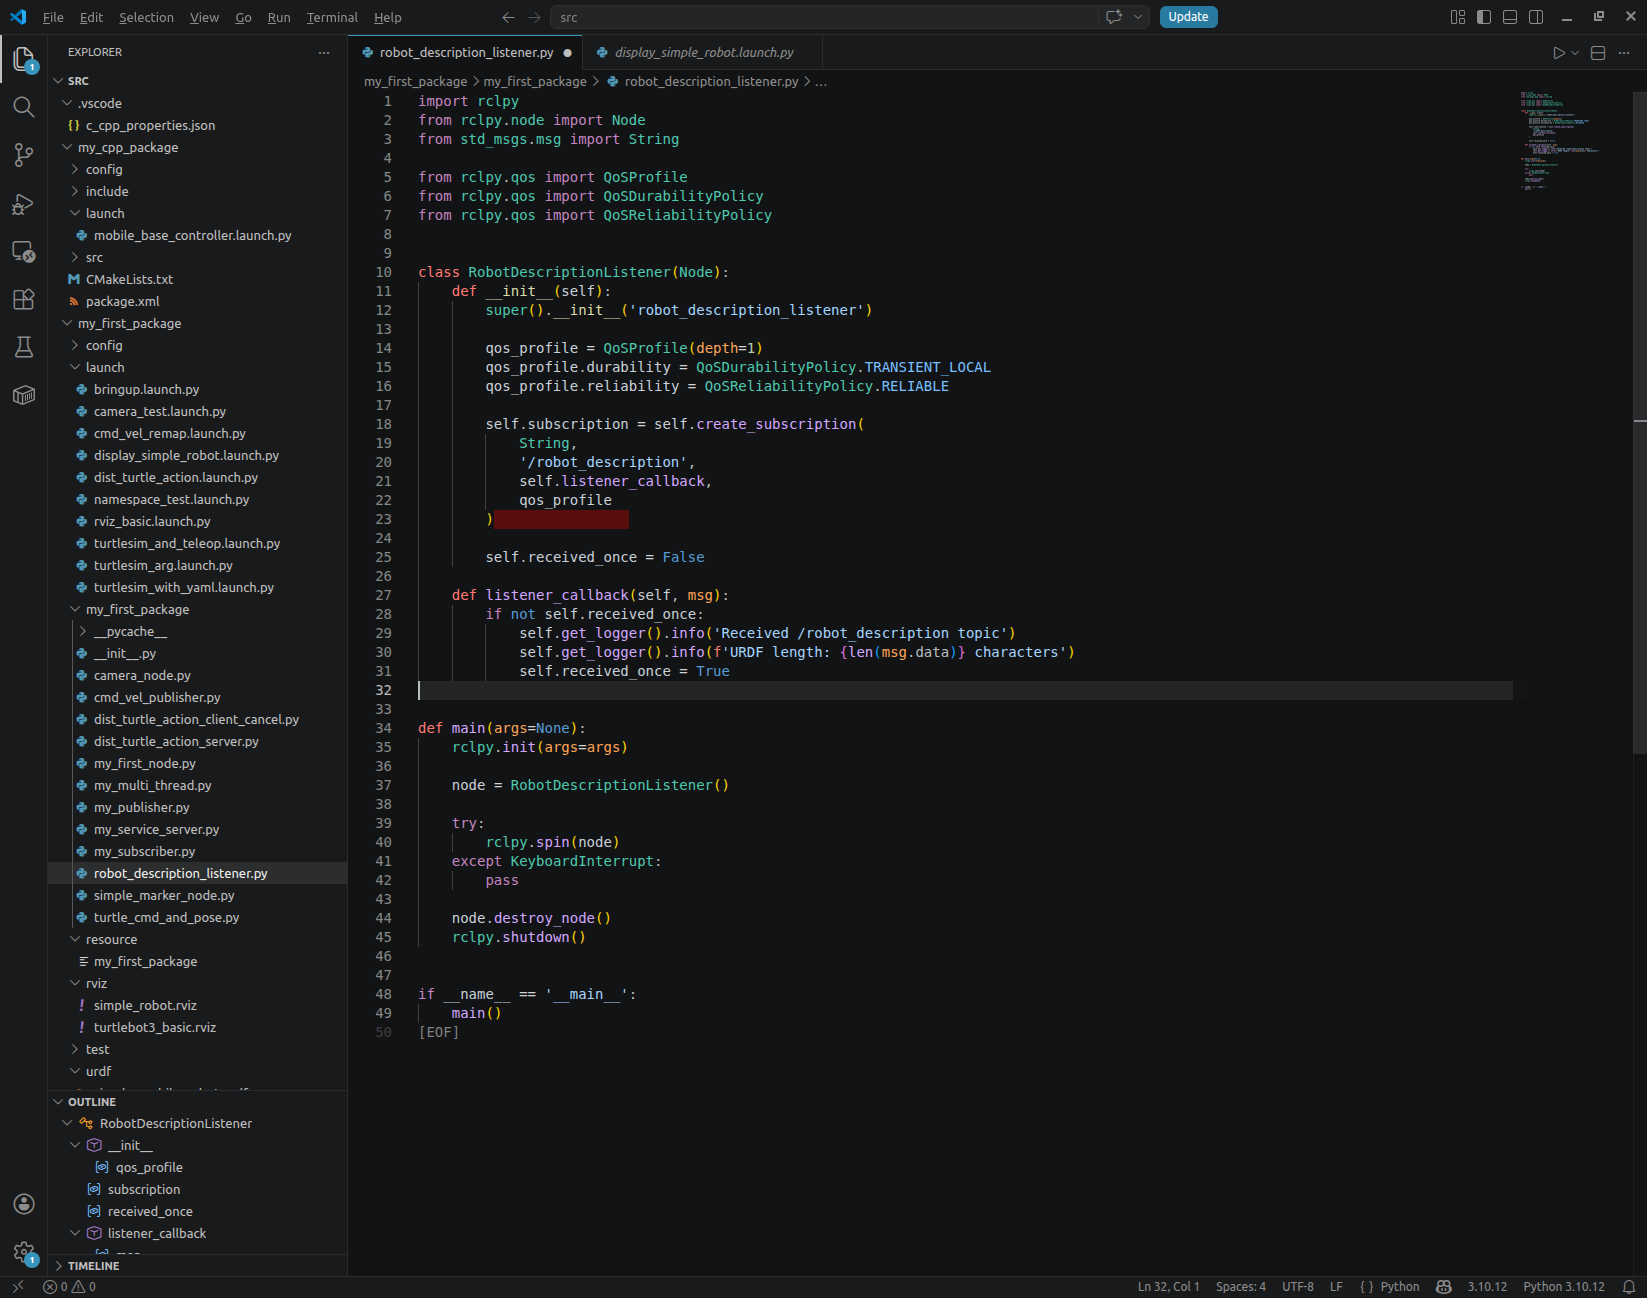Open the Terminal menu
Screen dimensions: 1647x1298
tap(332, 17)
